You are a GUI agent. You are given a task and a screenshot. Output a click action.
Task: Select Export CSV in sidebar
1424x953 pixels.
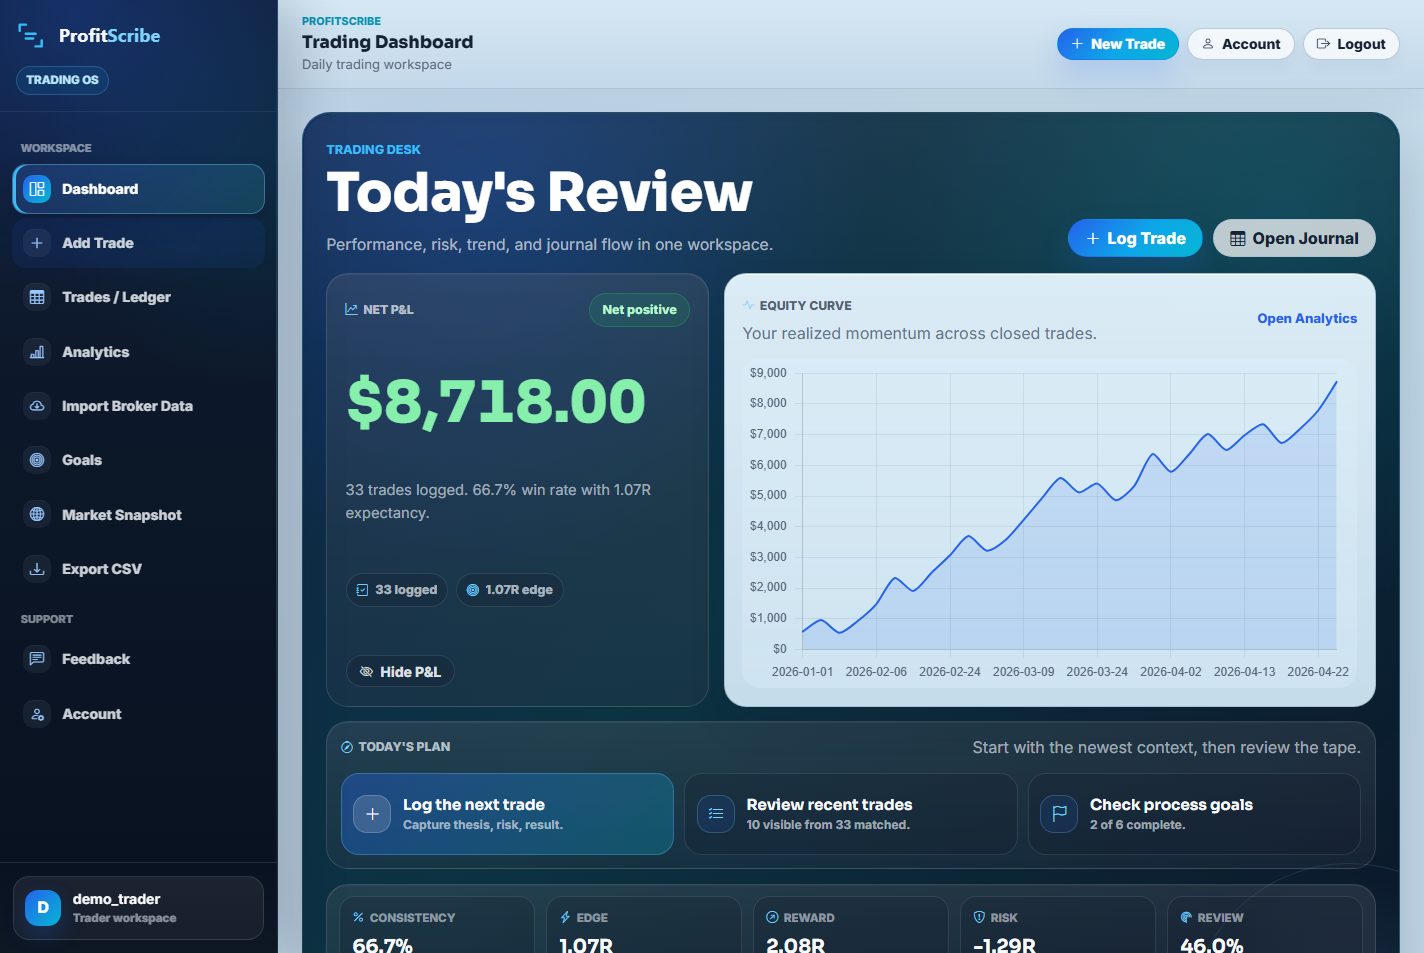pos(138,569)
